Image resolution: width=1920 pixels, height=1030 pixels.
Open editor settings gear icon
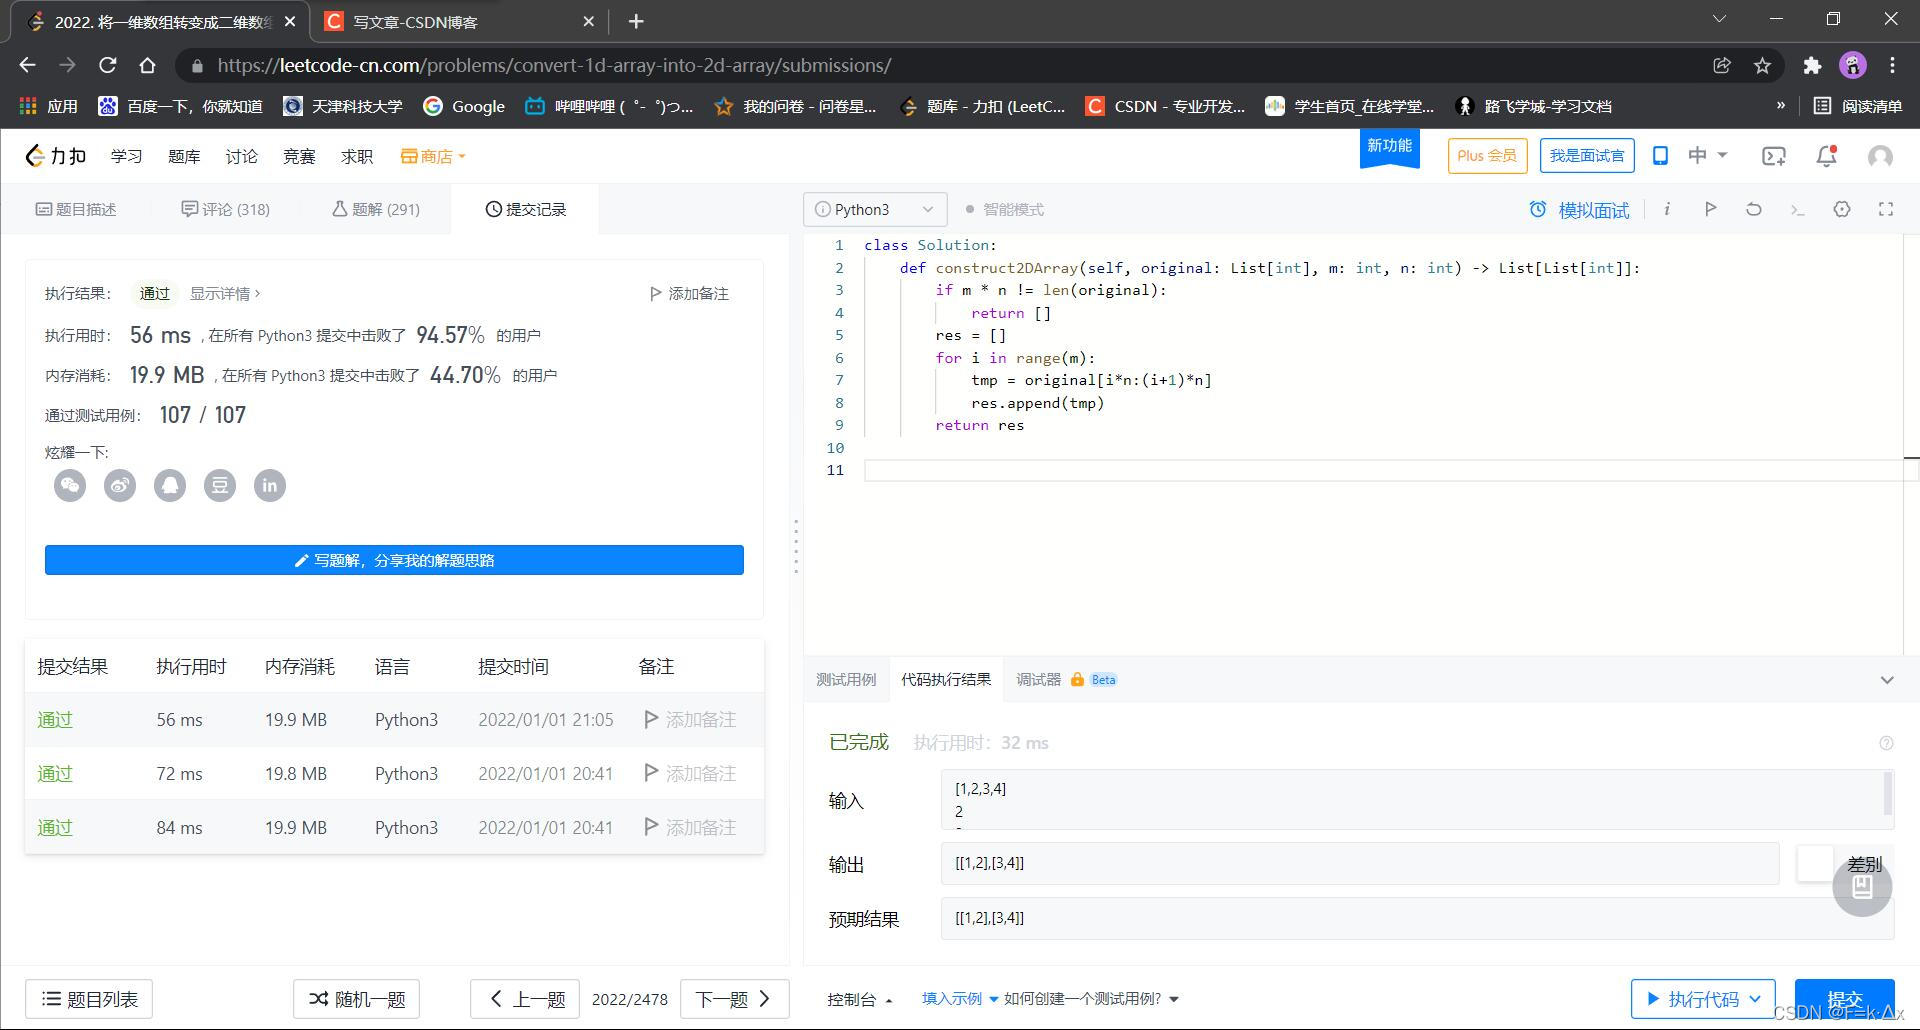(1842, 209)
